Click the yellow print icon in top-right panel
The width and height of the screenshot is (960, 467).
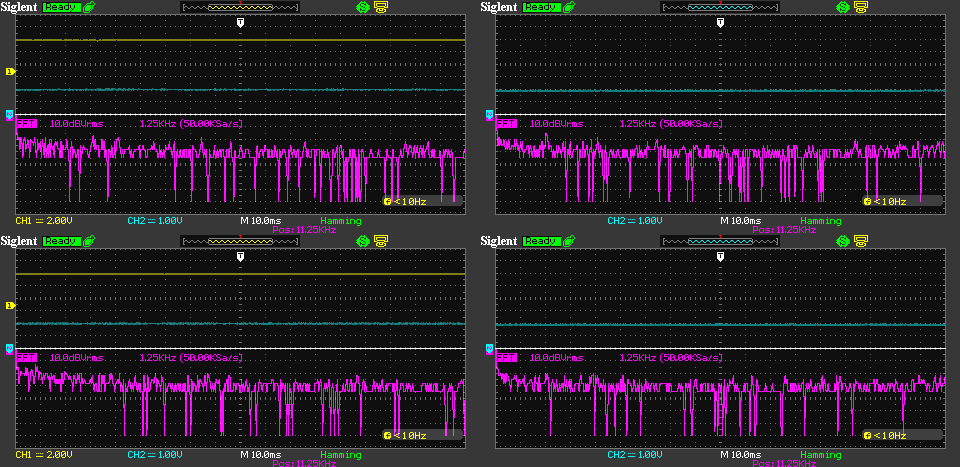[x=860, y=7]
